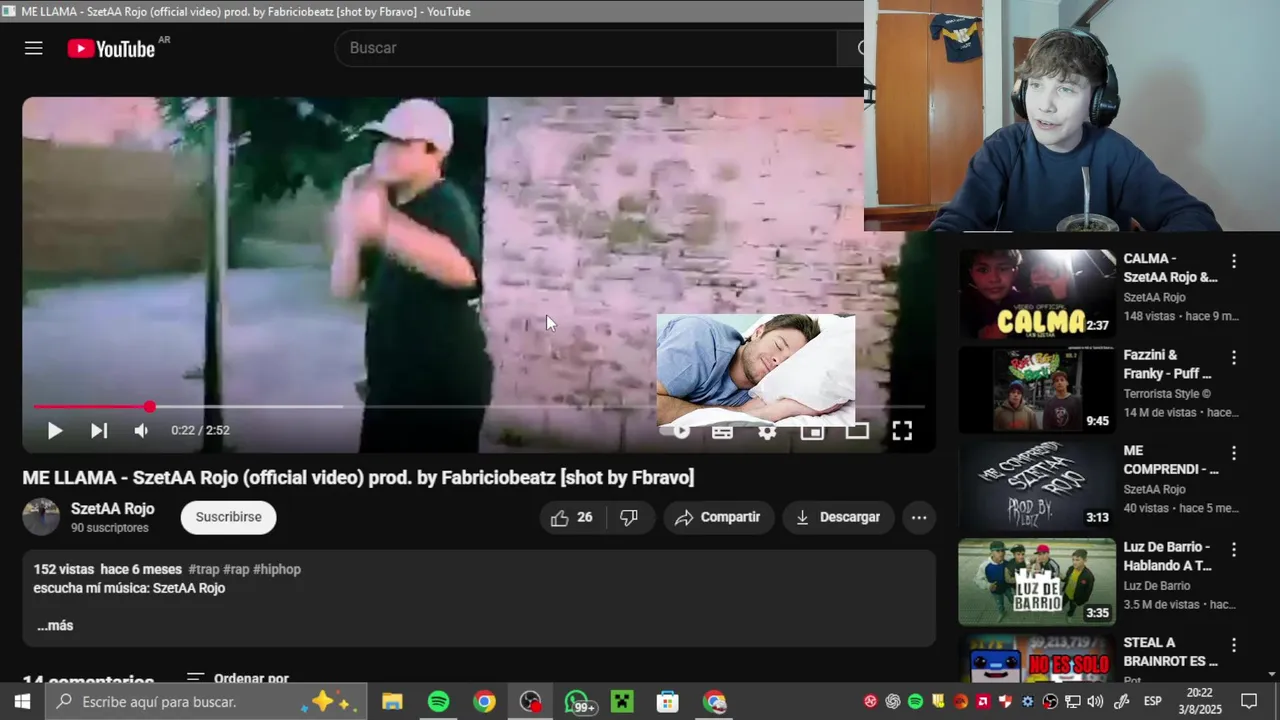
Task: Open the STEAL A BRAINROT video thumbnail
Action: [x=1037, y=660]
